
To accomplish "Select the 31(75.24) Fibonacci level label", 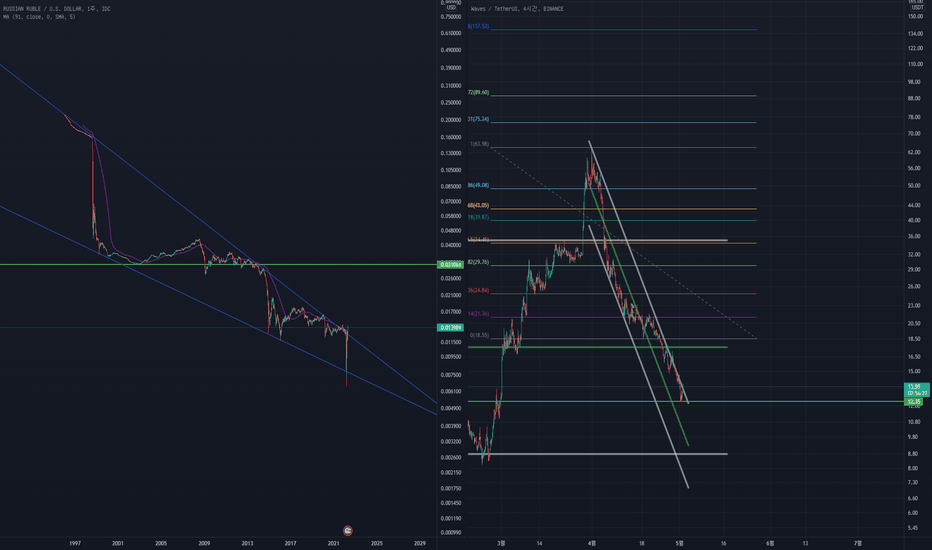I will [478, 119].
